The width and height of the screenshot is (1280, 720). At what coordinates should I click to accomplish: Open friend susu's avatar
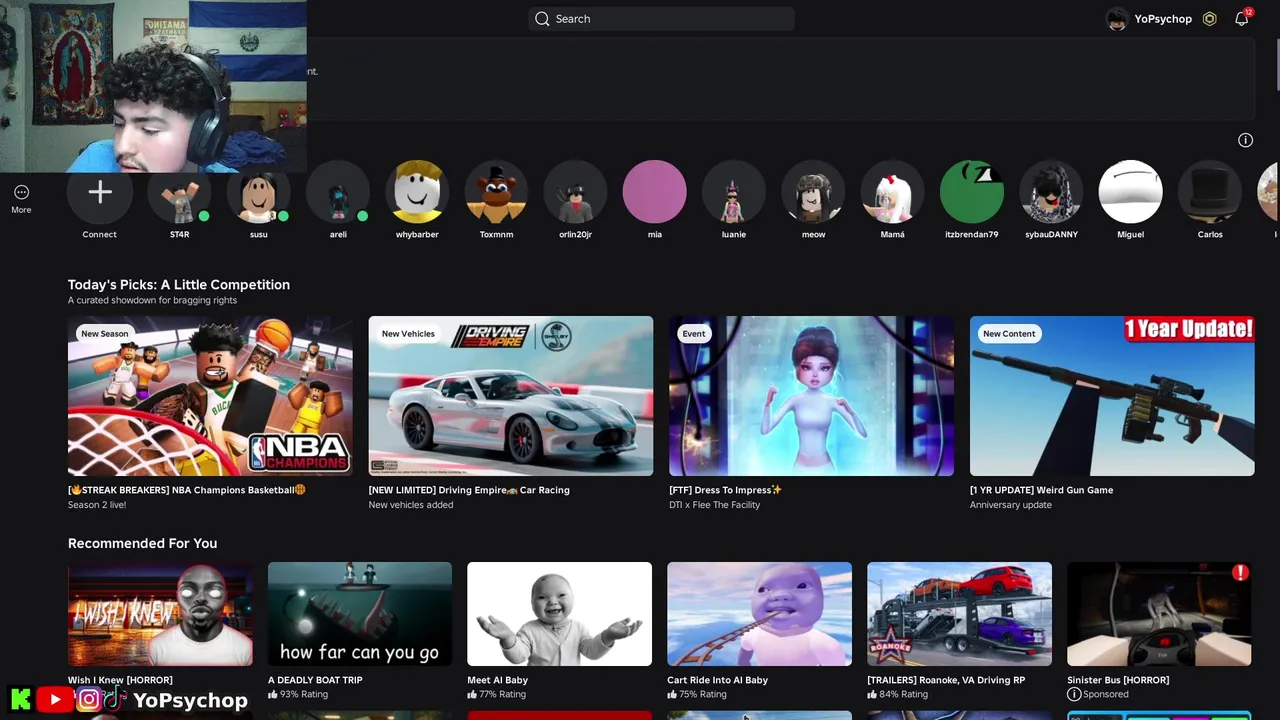[258, 192]
